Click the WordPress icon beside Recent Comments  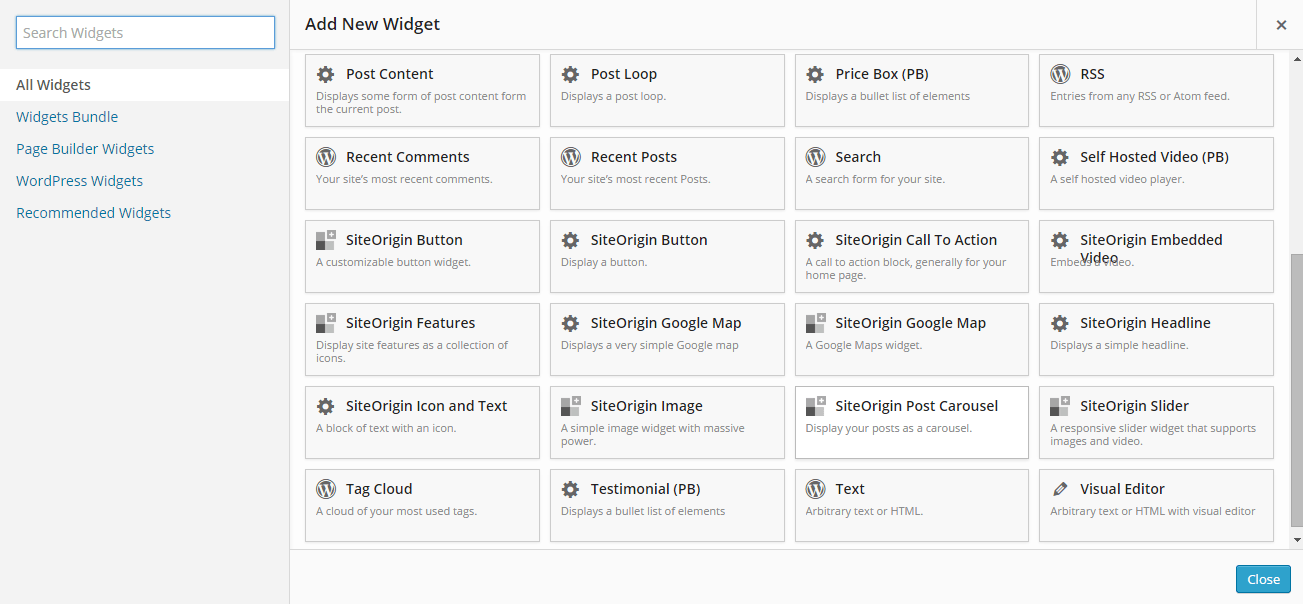click(x=325, y=157)
